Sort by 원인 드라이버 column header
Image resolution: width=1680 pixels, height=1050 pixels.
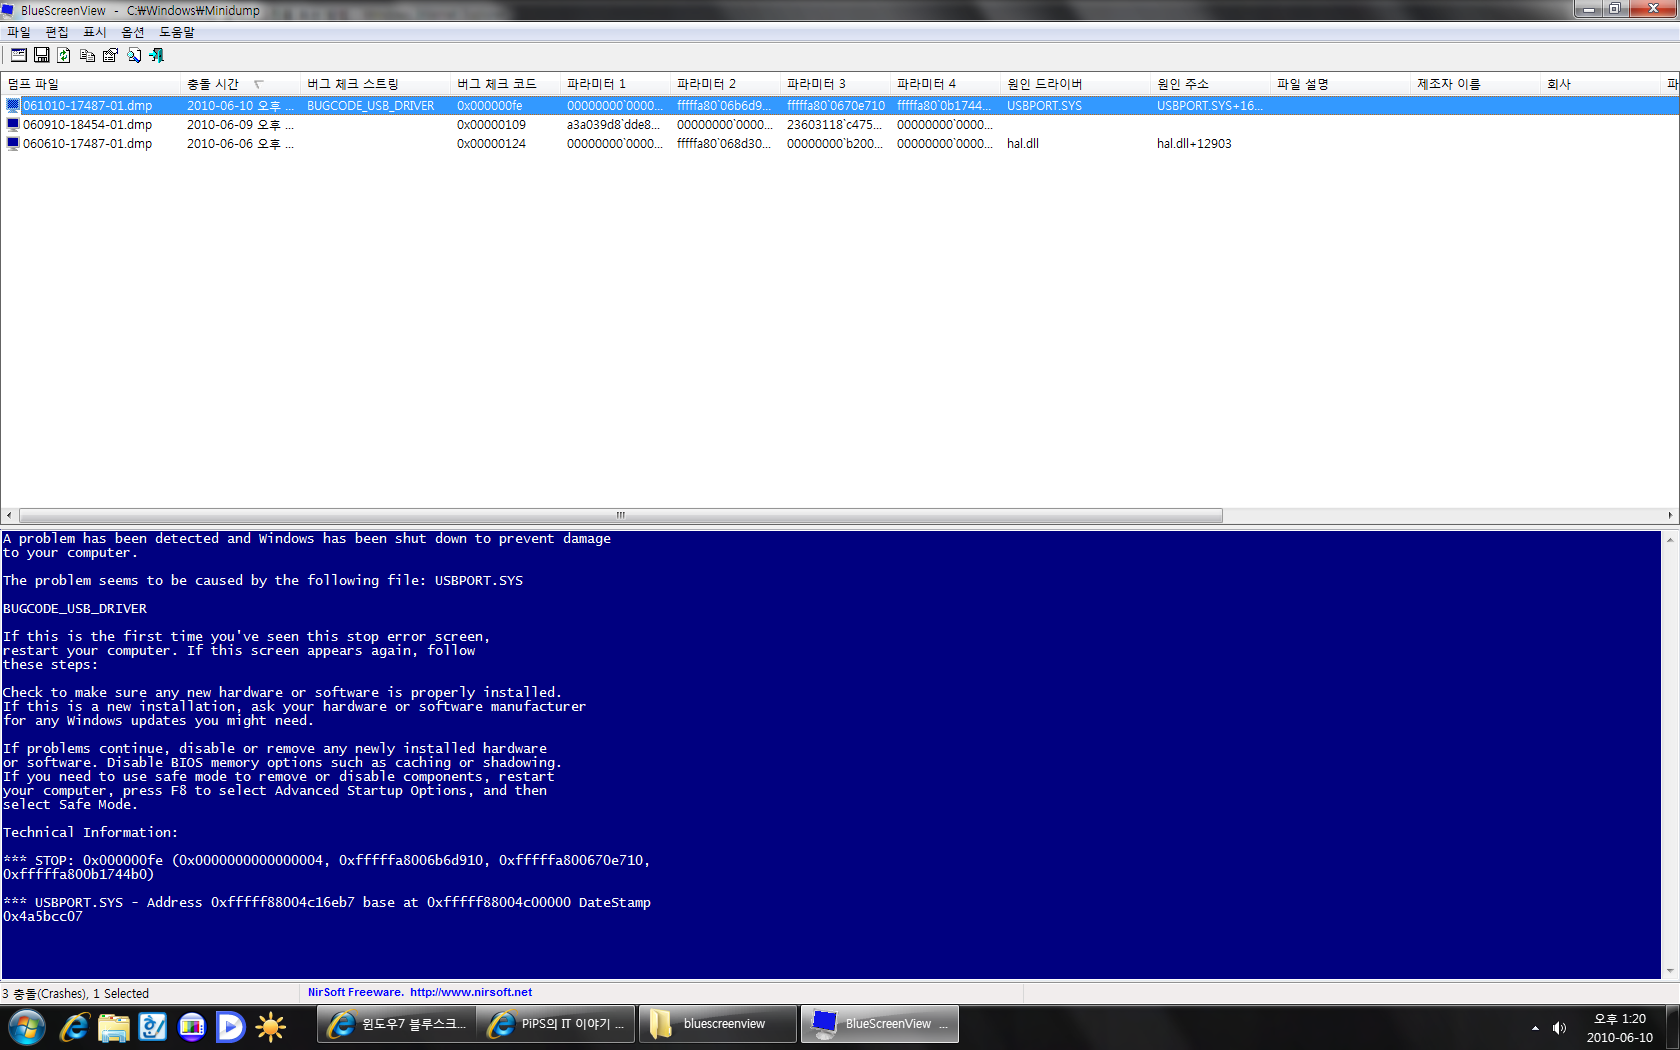tap(1075, 84)
